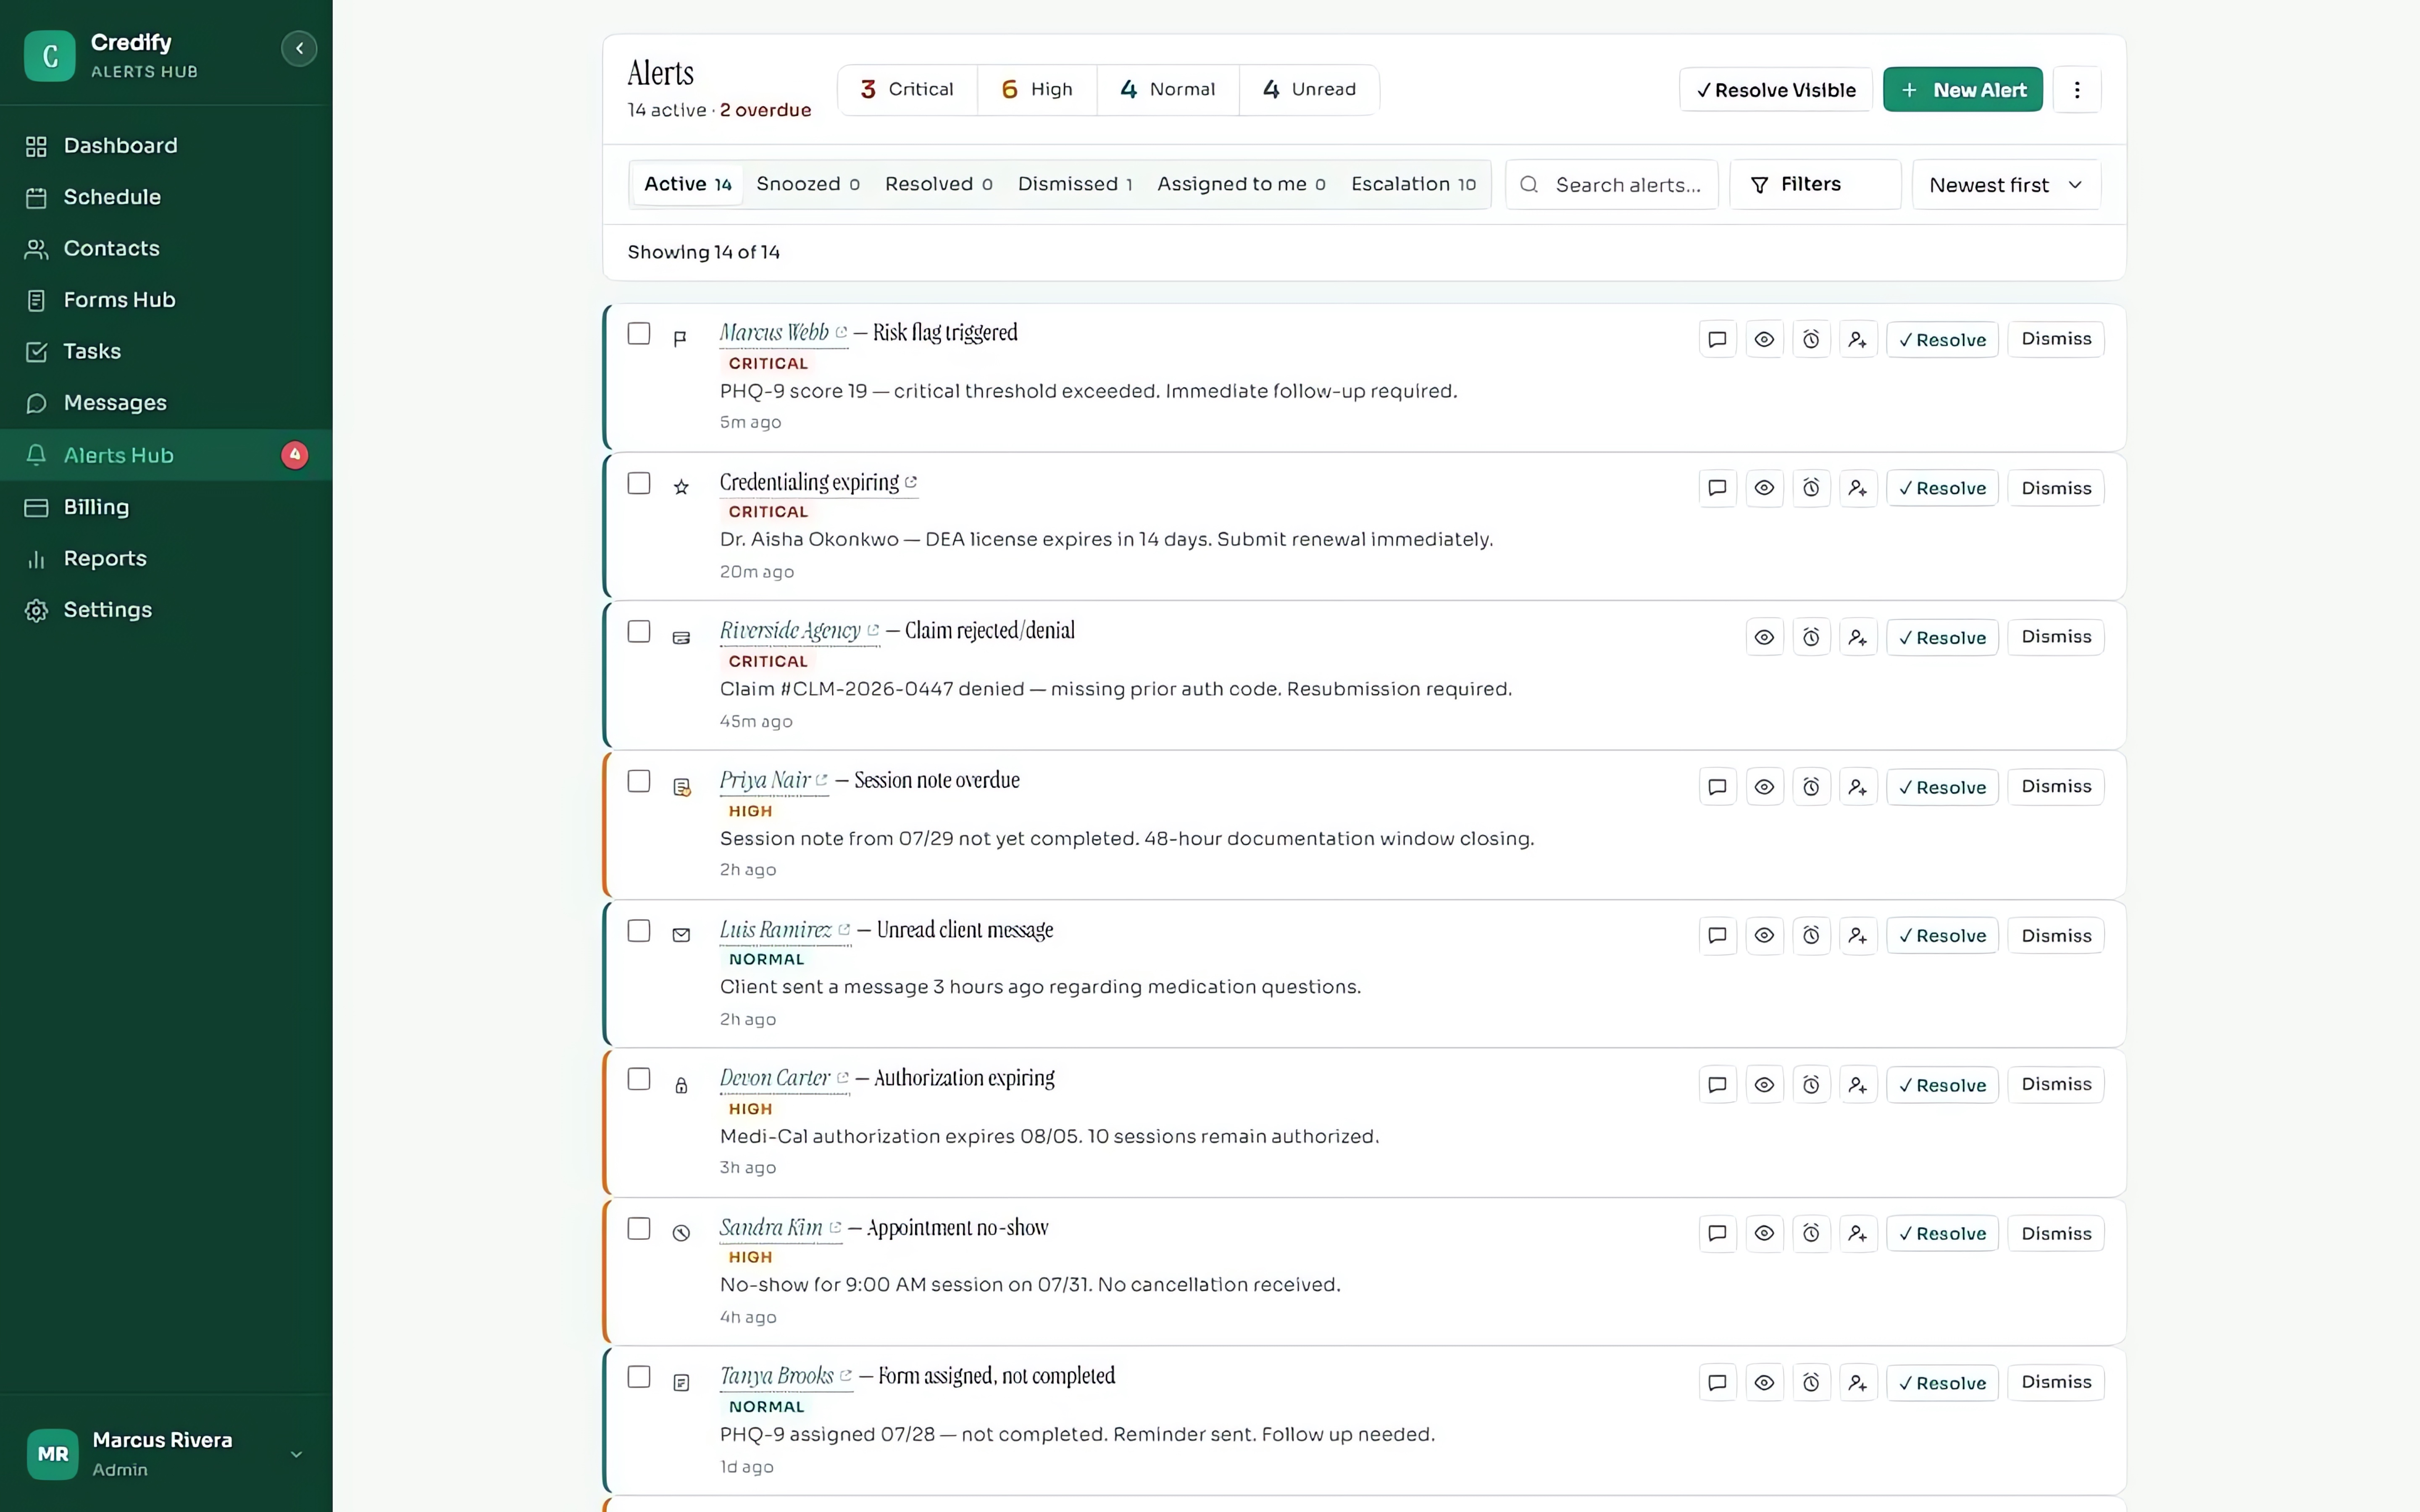
Task: Dismiss the Tanya Brooks alert
Action: pyautogui.click(x=2056, y=1382)
